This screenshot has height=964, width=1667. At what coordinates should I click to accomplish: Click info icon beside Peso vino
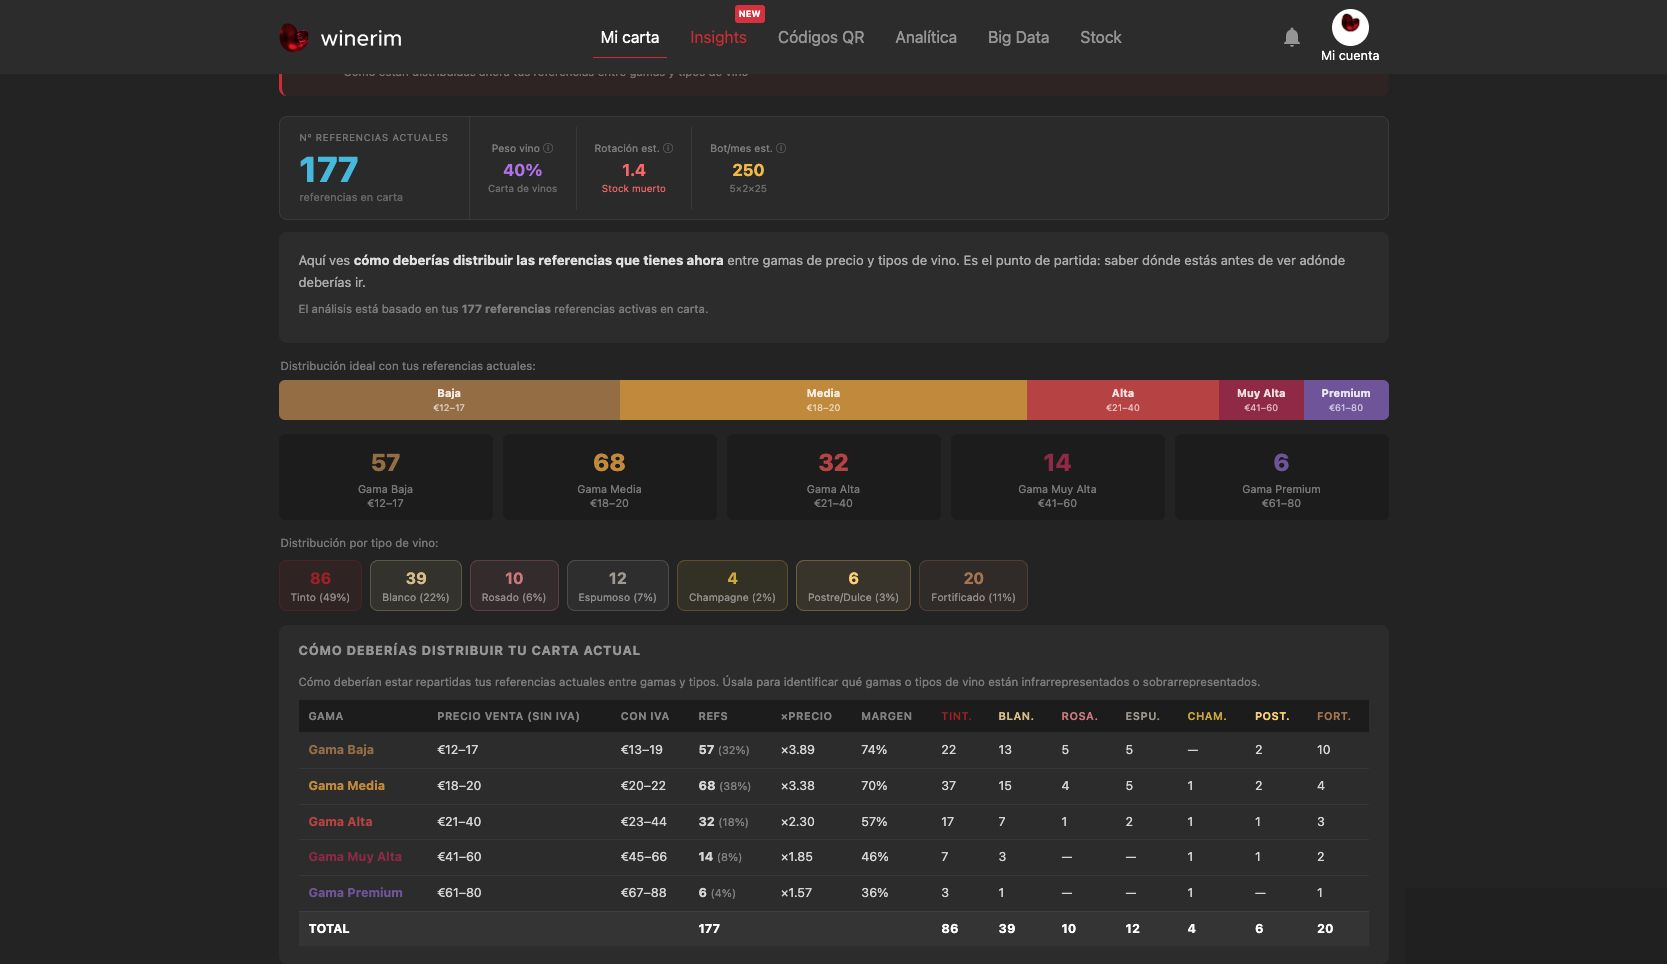[x=548, y=148]
